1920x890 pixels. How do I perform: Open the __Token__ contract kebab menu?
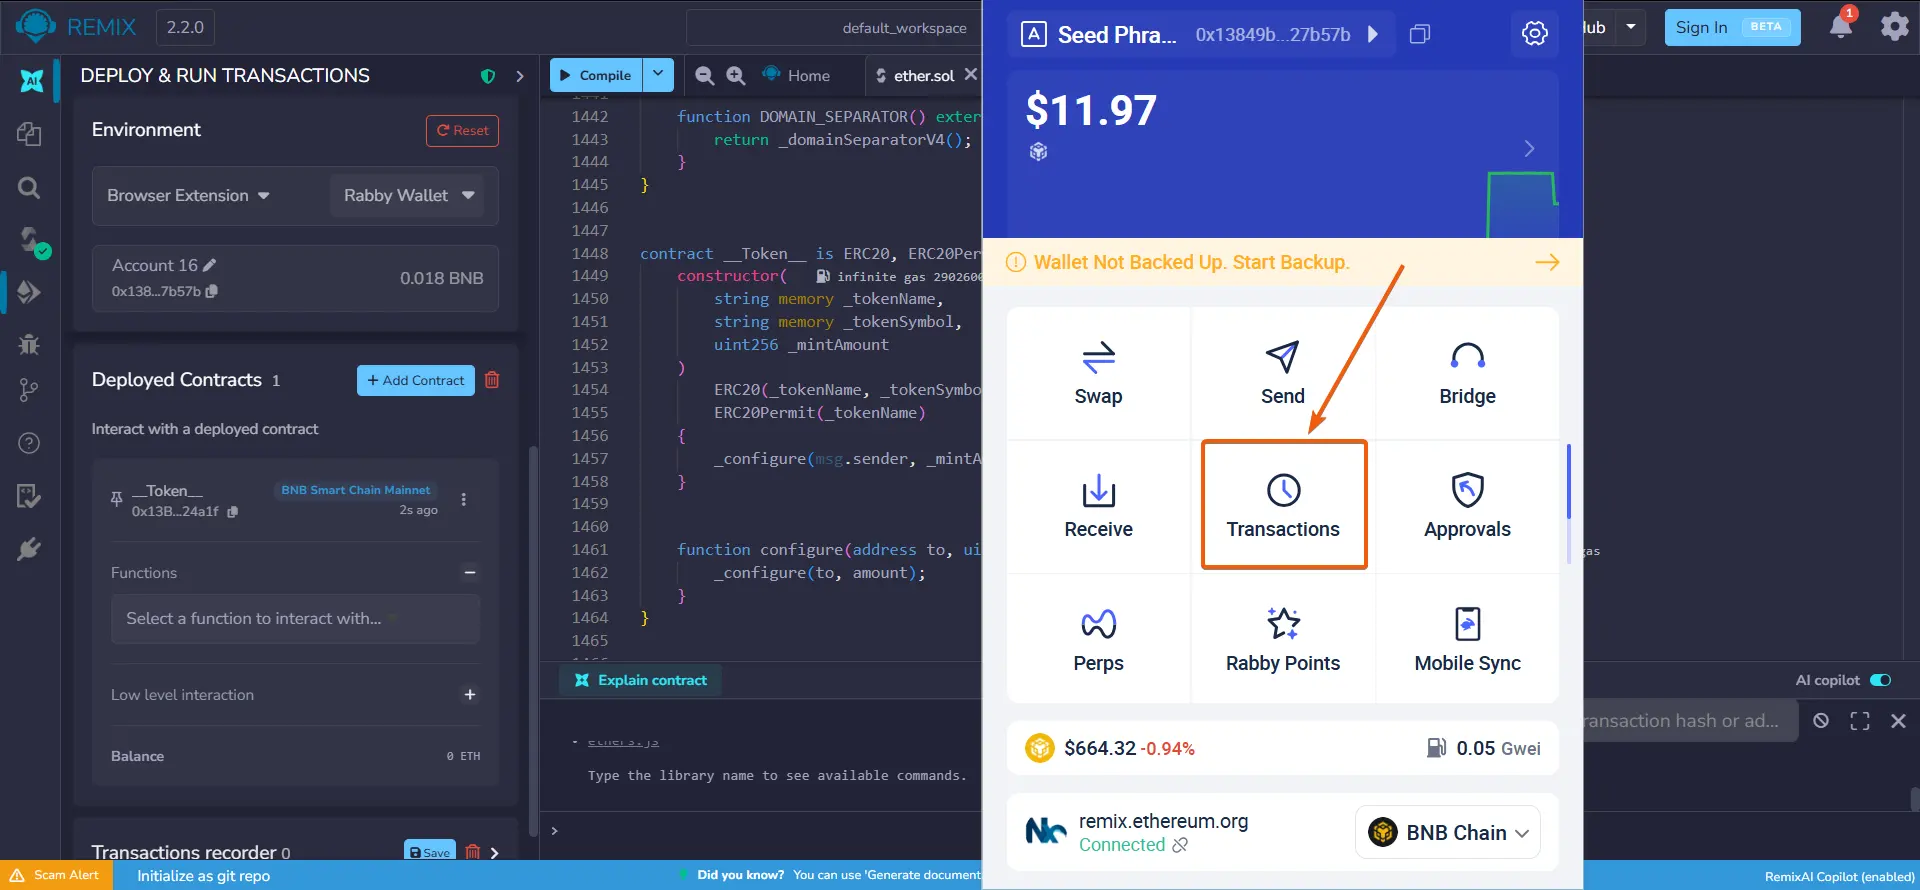(x=463, y=499)
